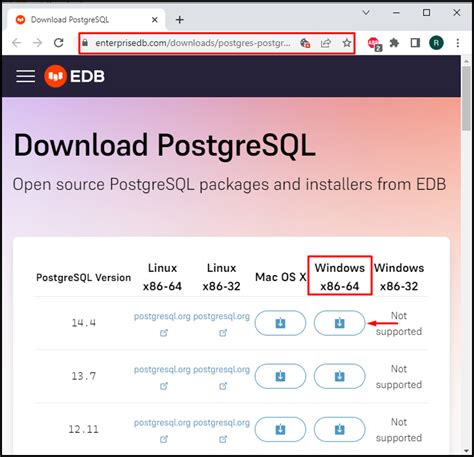Viewport: 474px width, 457px height.
Task: Minimize the browser window
Action: pos(396,13)
